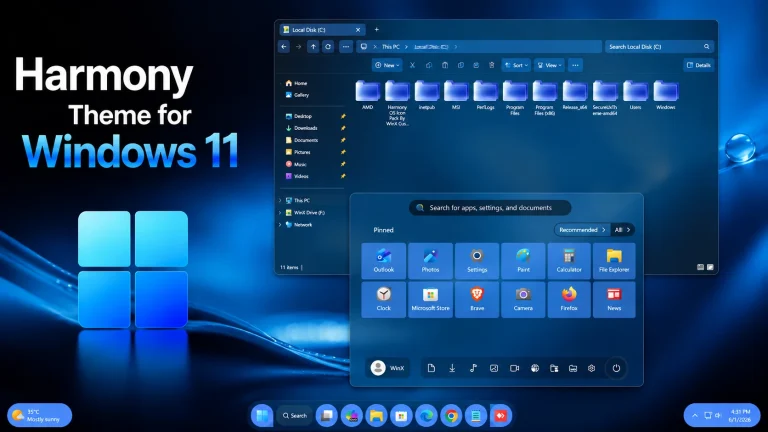
Task: Open the Sort dropdown menu
Action: pyautogui.click(x=516, y=65)
